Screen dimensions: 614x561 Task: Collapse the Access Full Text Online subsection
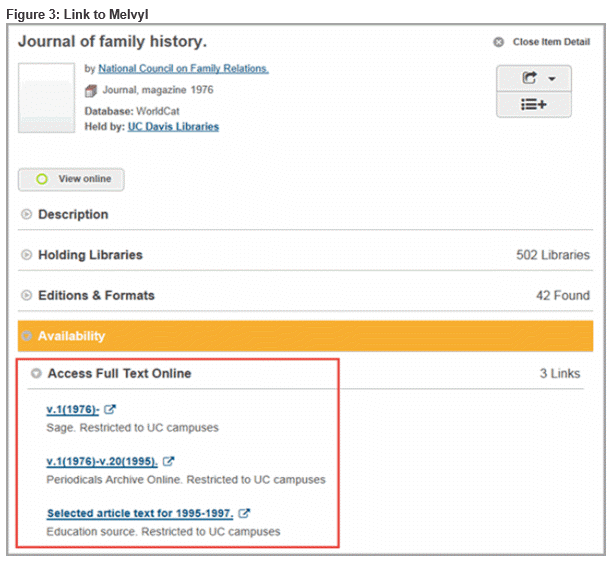(x=36, y=373)
